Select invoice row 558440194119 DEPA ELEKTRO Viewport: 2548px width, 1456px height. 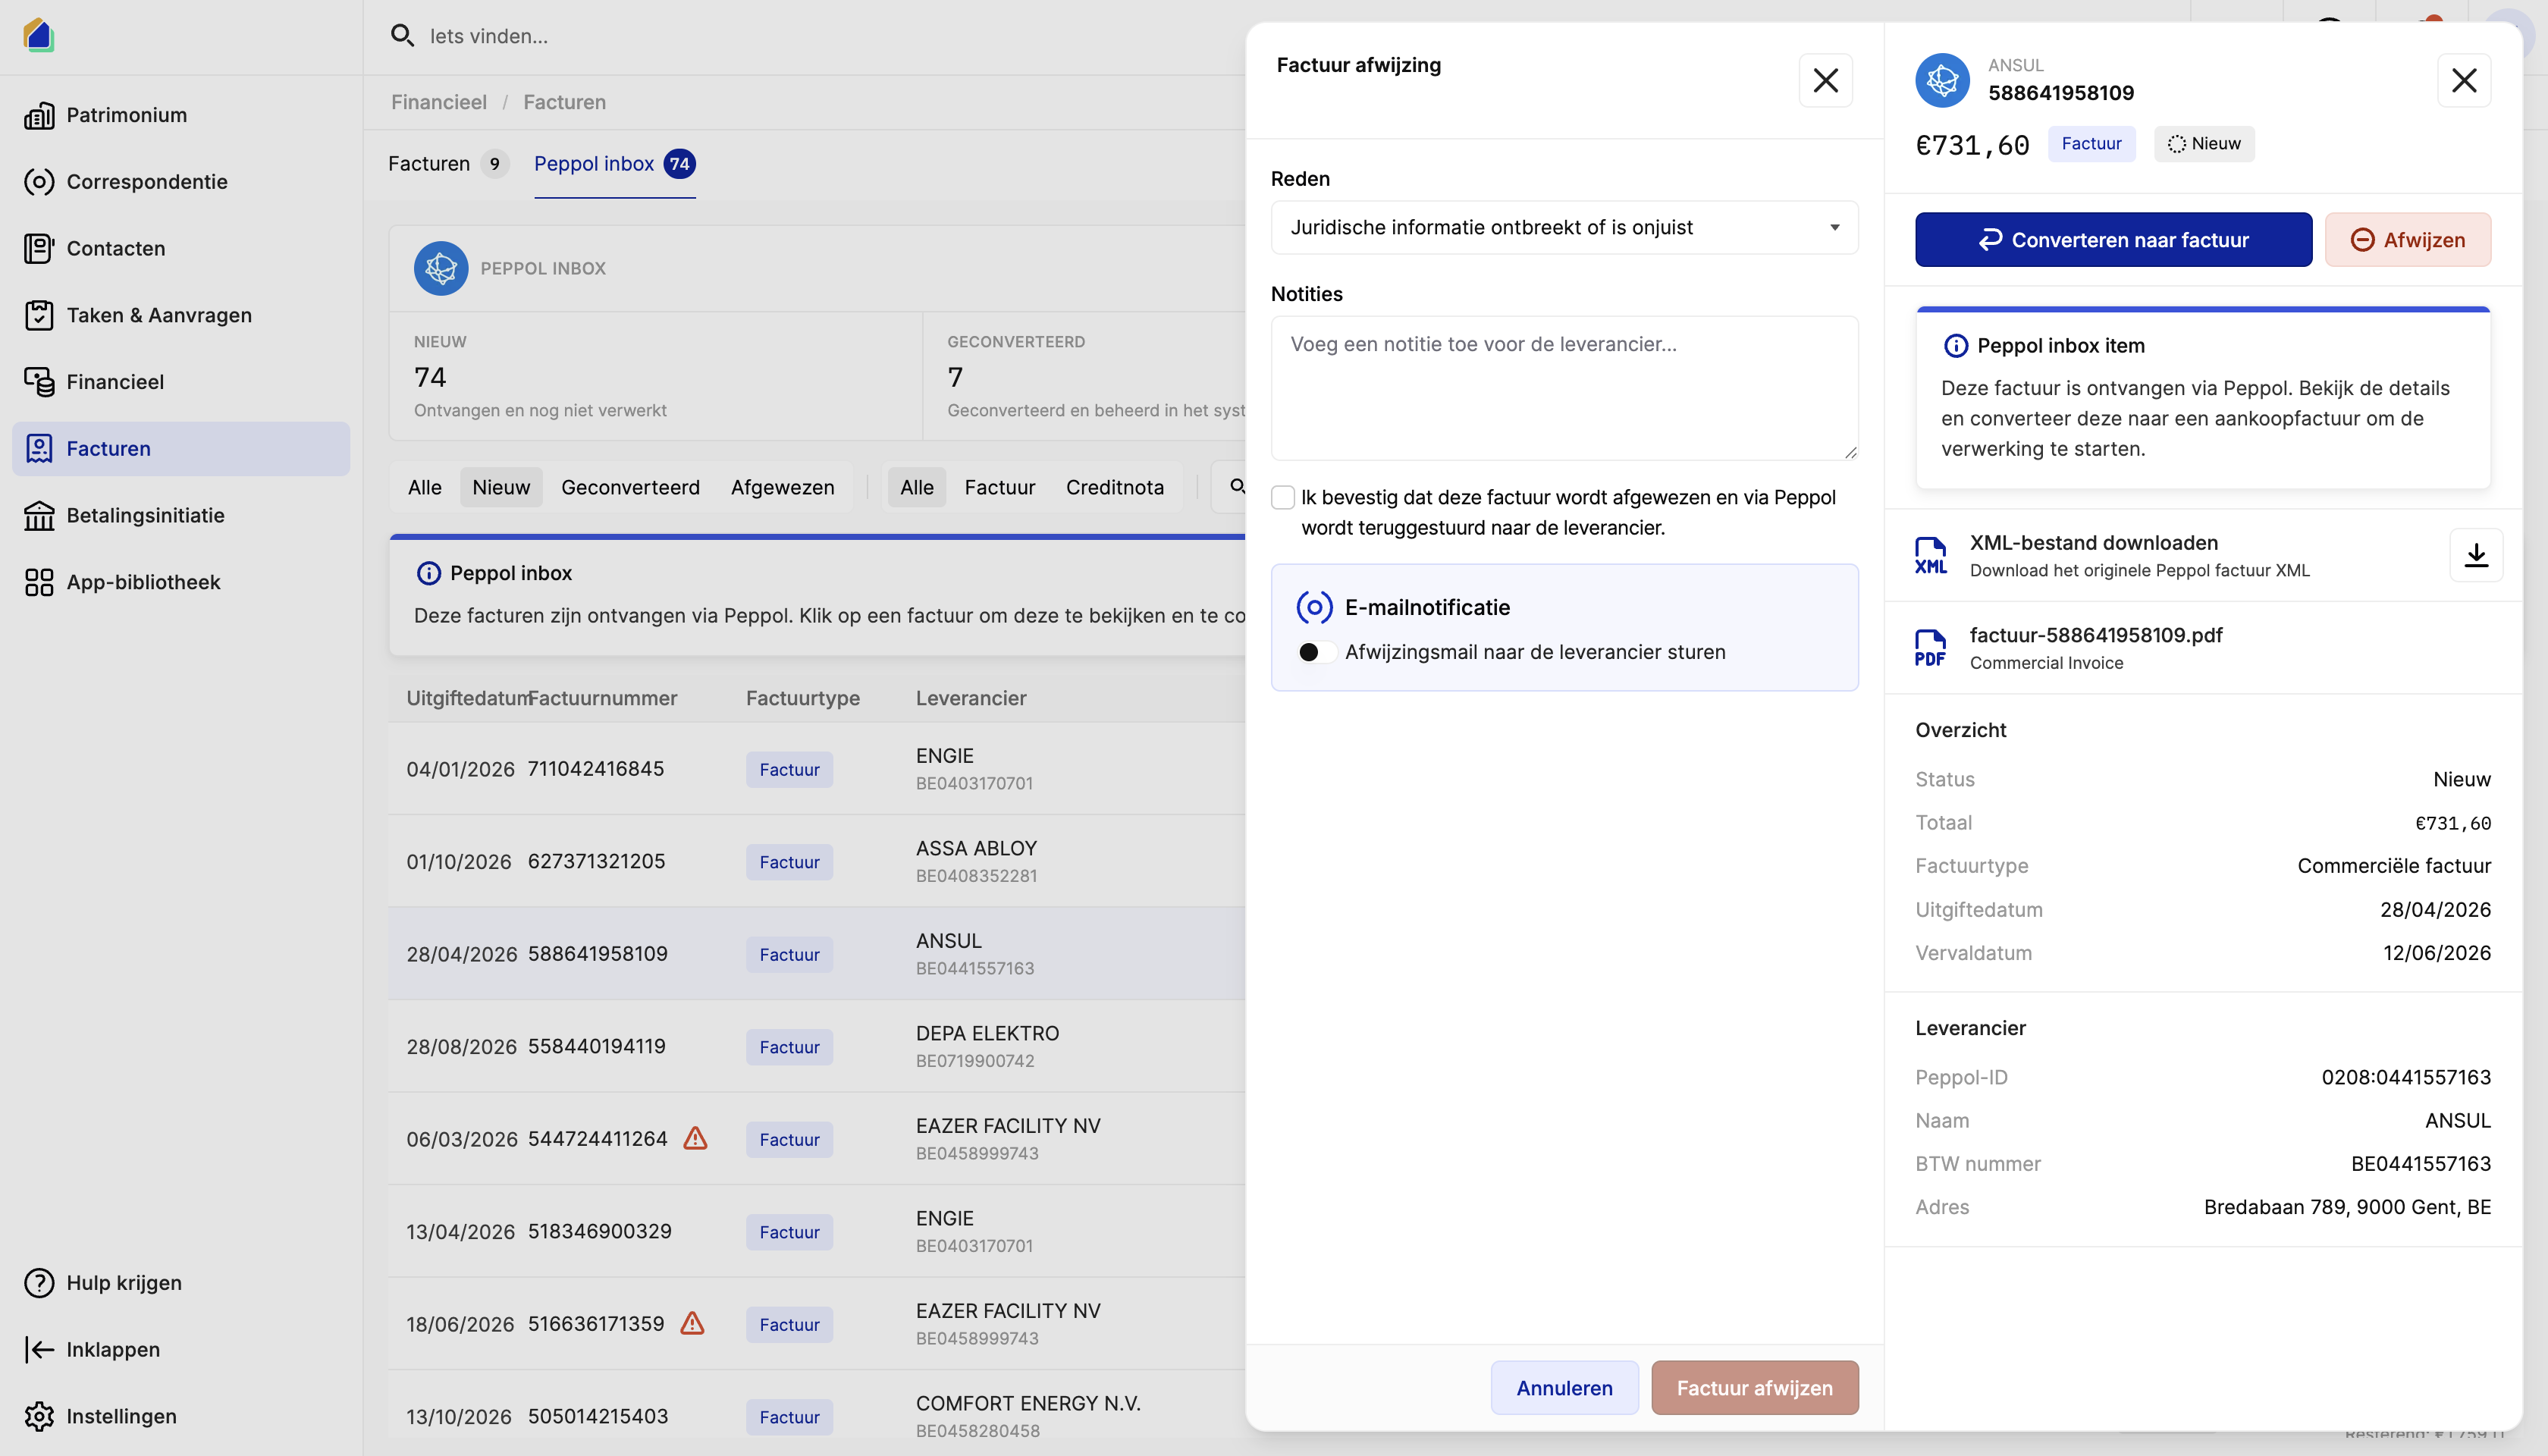click(x=816, y=1046)
